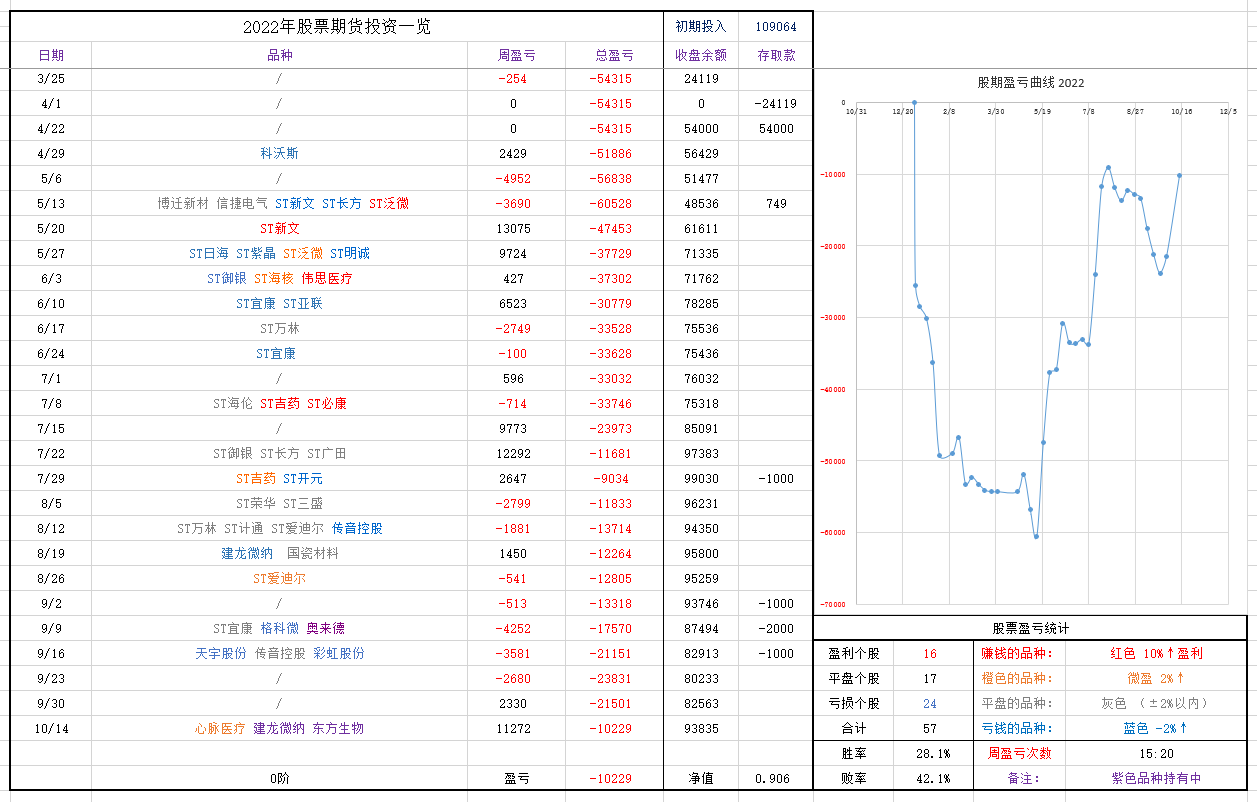The width and height of the screenshot is (1257, 802).
Task: Click the 紫色品种持有中 note cell
Action: coord(1157,778)
